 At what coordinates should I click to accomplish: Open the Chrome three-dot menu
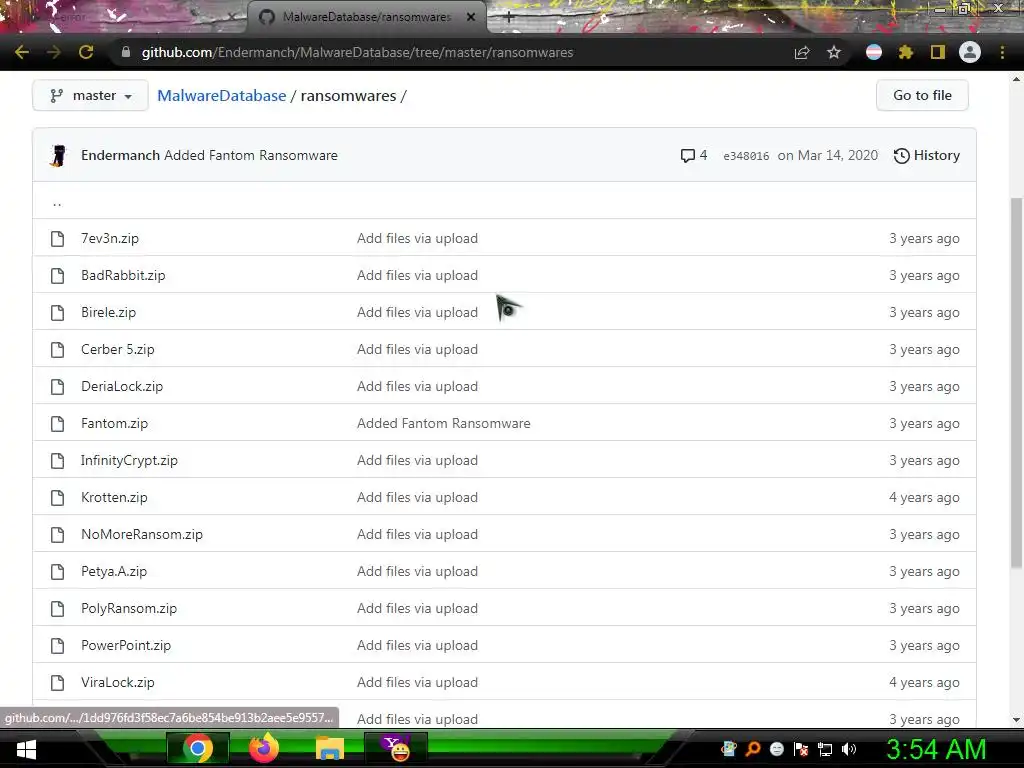1002,52
